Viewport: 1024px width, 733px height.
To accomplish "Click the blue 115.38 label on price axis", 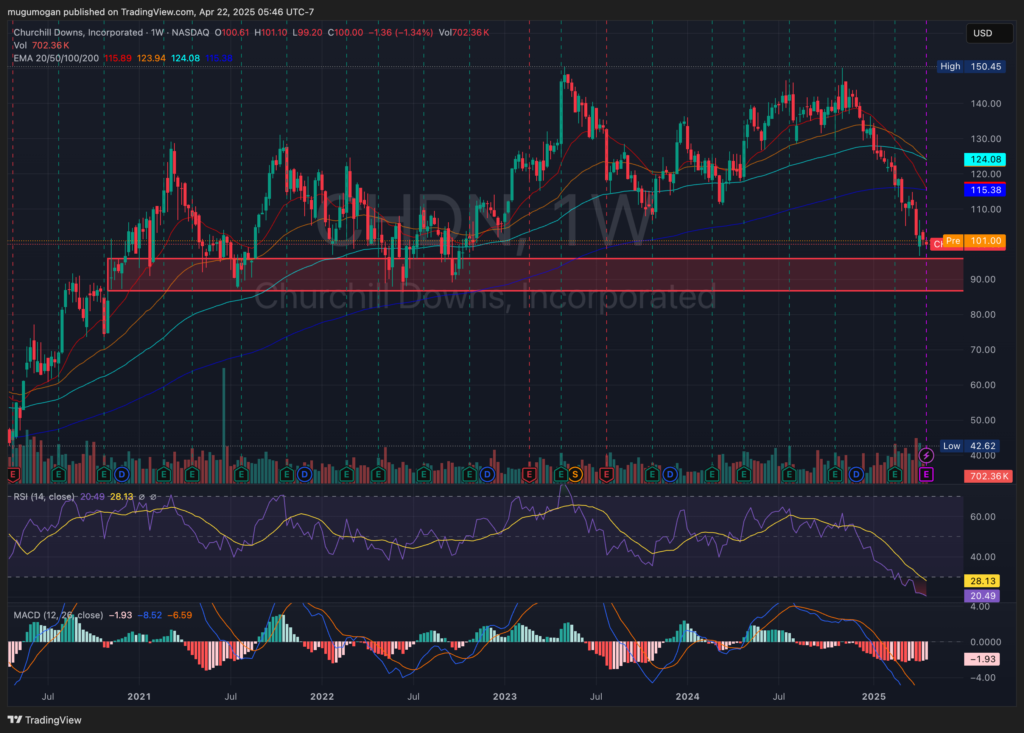I will [x=985, y=190].
